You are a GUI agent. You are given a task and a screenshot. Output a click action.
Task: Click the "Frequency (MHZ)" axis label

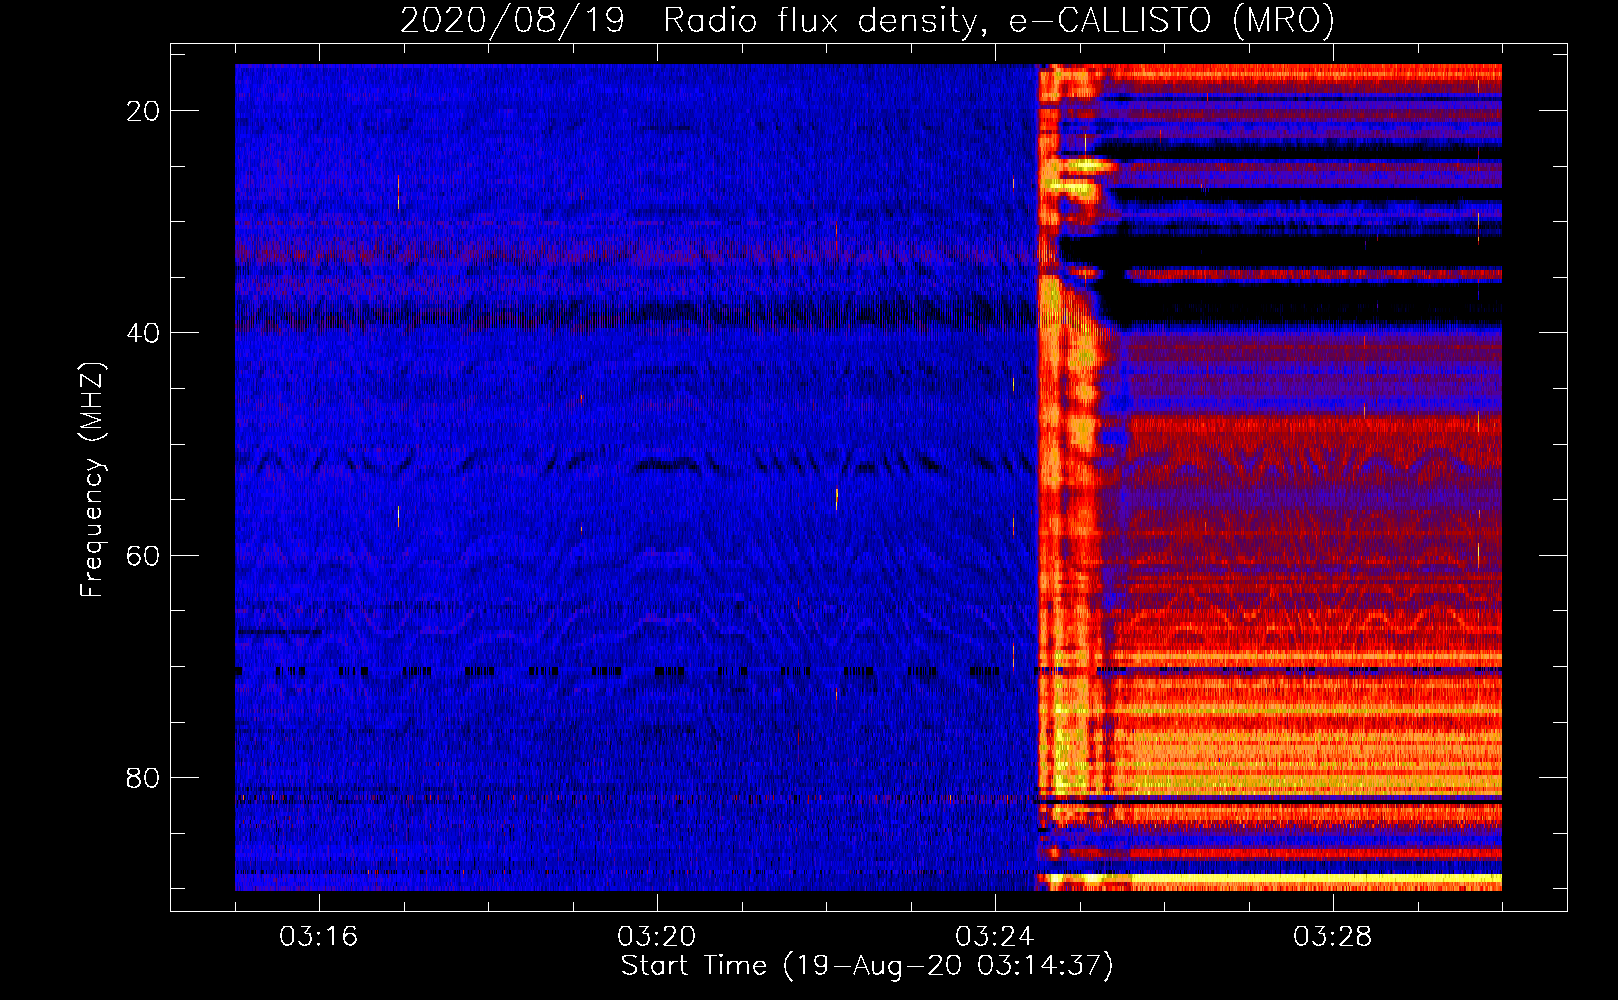pyautogui.click(x=92, y=479)
